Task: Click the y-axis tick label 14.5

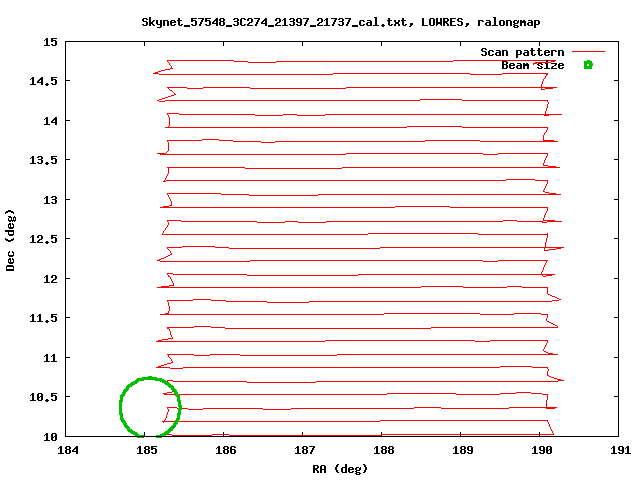Action: click(x=44, y=81)
